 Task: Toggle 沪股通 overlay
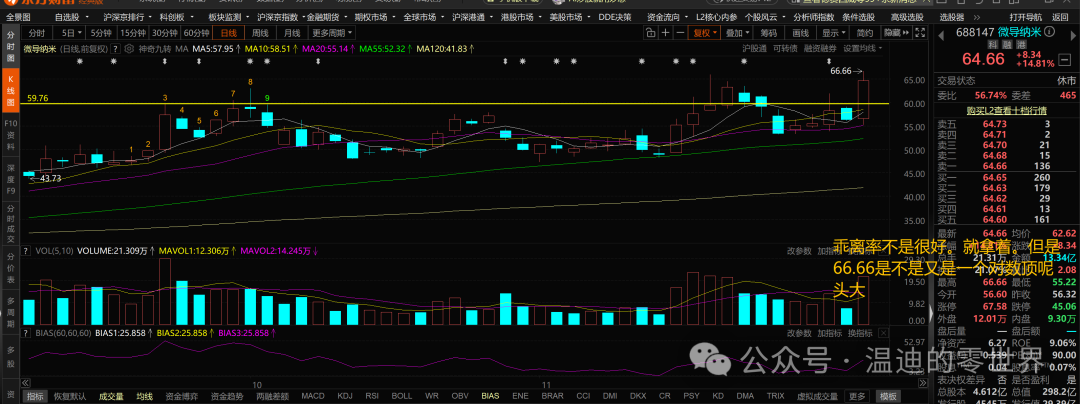coord(754,48)
